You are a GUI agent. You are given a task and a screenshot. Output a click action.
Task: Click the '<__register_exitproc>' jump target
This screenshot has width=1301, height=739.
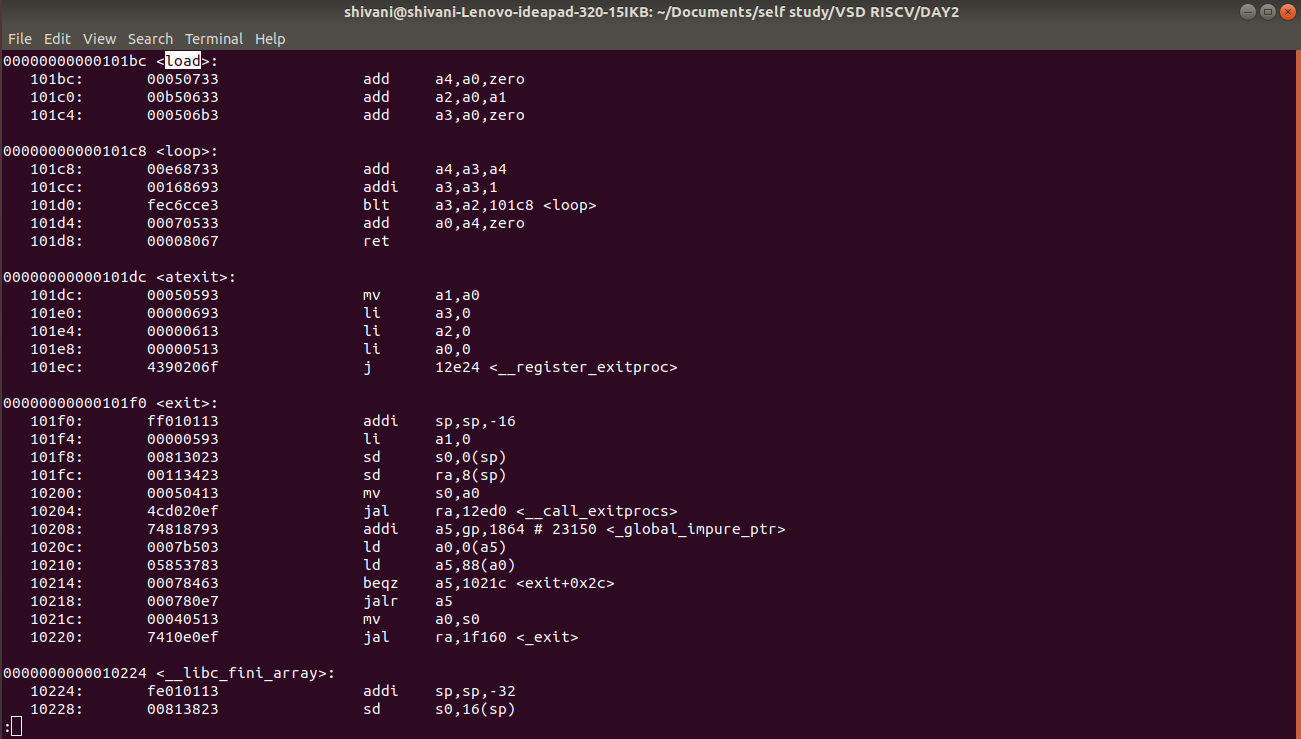(583, 367)
